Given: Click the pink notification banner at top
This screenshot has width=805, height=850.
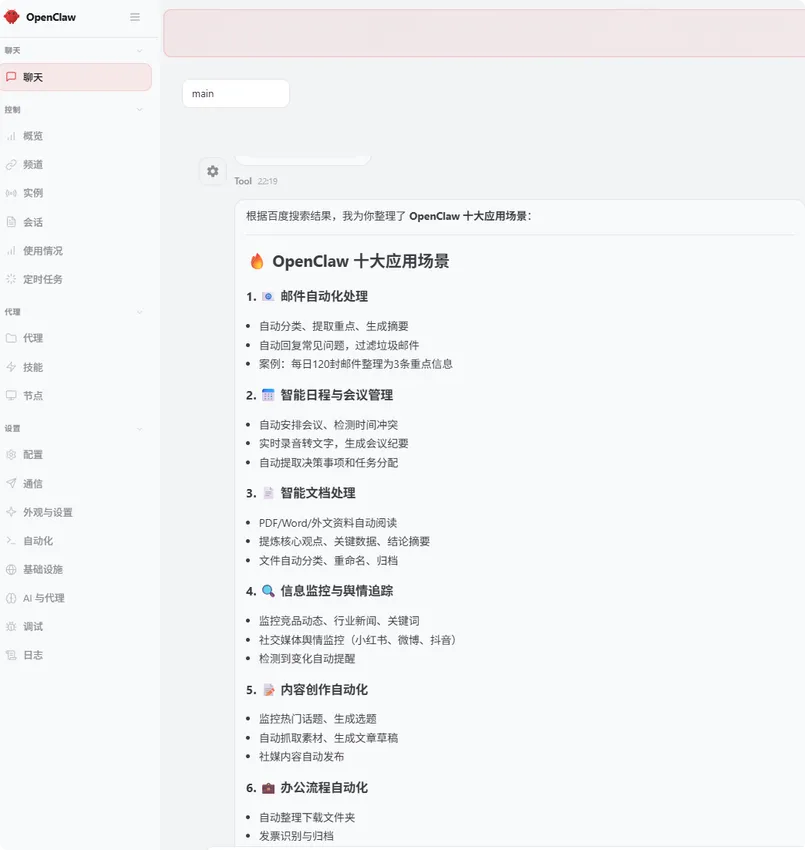Looking at the screenshot, I should 484,33.
